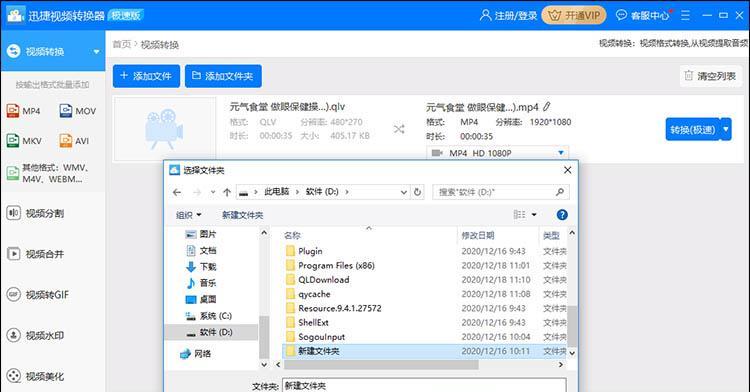This screenshot has width=750, height=392.
Task: Edit output filename with pencil icon
Action: pyautogui.click(x=547, y=107)
